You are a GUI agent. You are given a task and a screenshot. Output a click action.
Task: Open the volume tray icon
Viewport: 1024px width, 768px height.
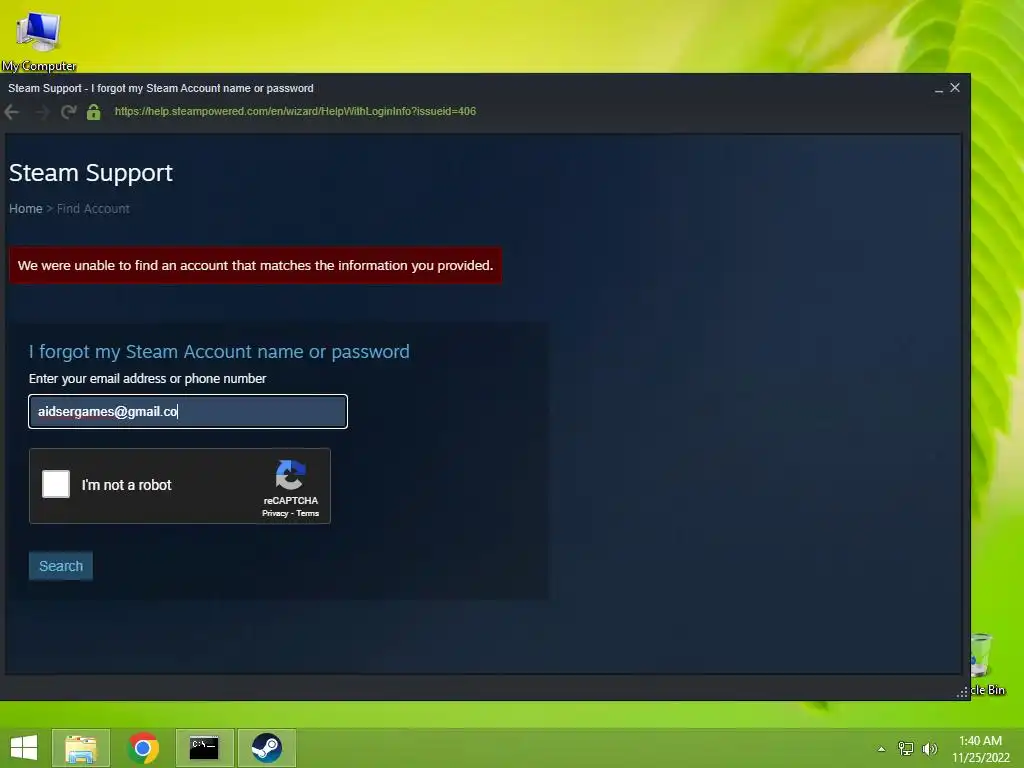(930, 748)
